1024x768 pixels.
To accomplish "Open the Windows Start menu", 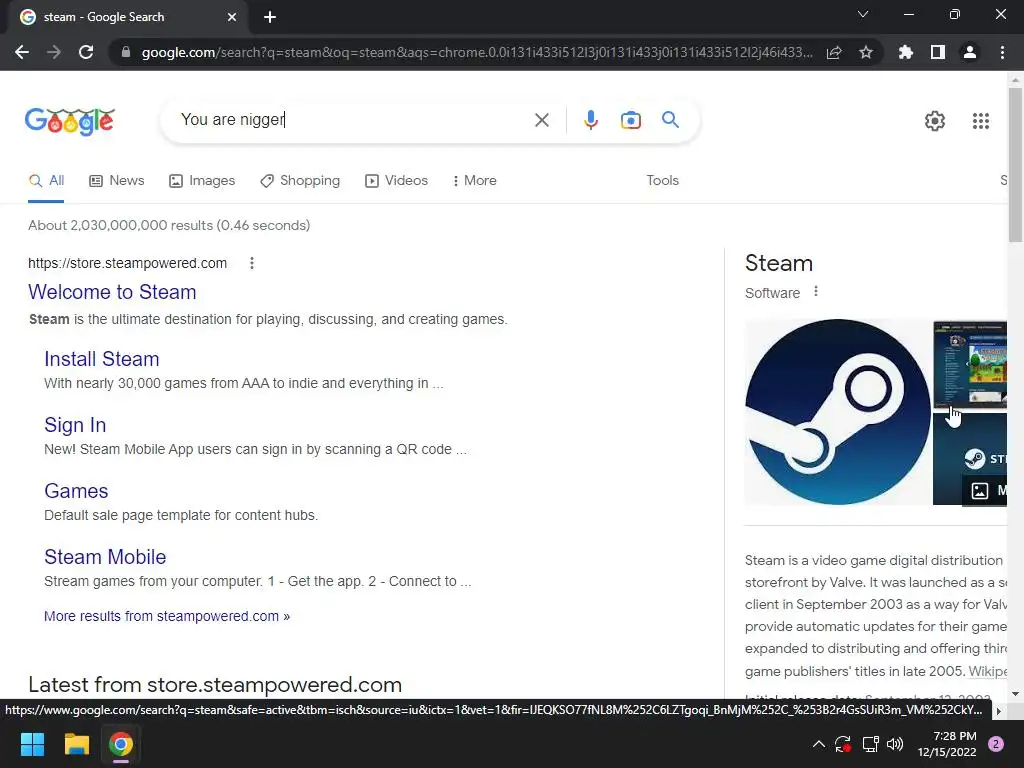I will click(x=32, y=744).
